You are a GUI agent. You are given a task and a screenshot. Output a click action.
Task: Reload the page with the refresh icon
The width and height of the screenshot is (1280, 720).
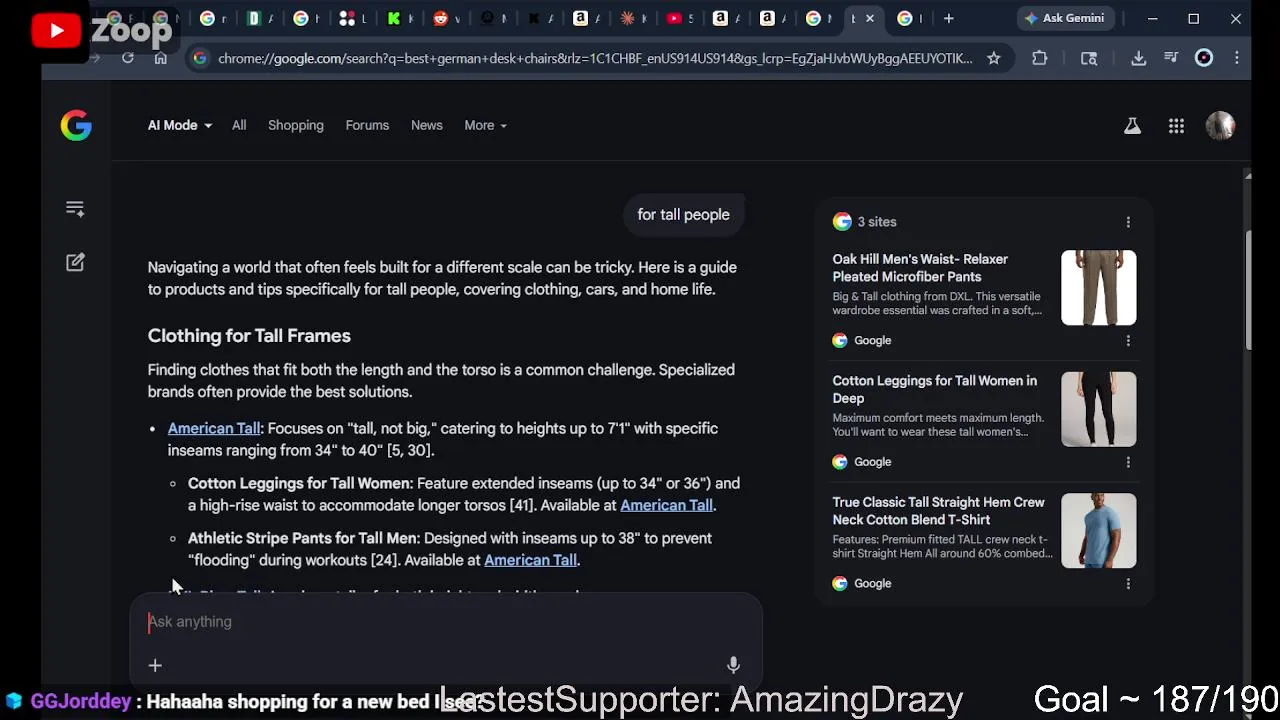(x=128, y=58)
